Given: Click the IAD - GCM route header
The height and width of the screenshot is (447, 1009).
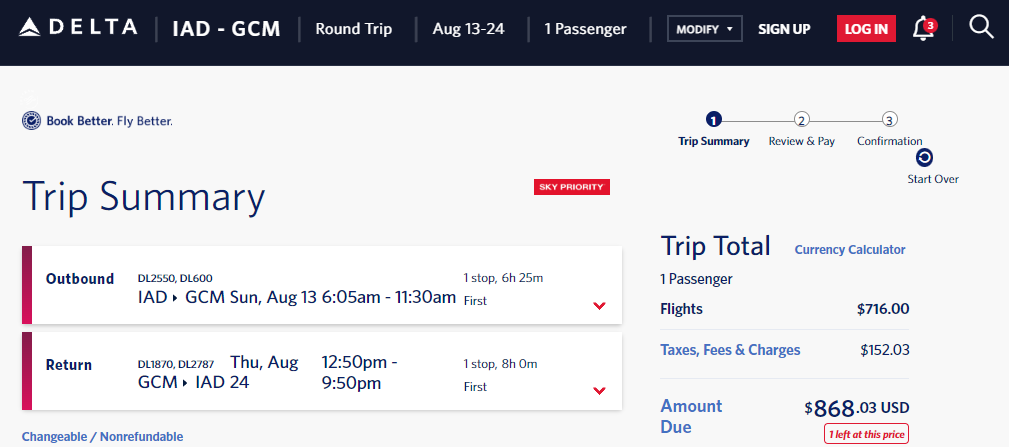Looking at the screenshot, I should pyautogui.click(x=227, y=29).
